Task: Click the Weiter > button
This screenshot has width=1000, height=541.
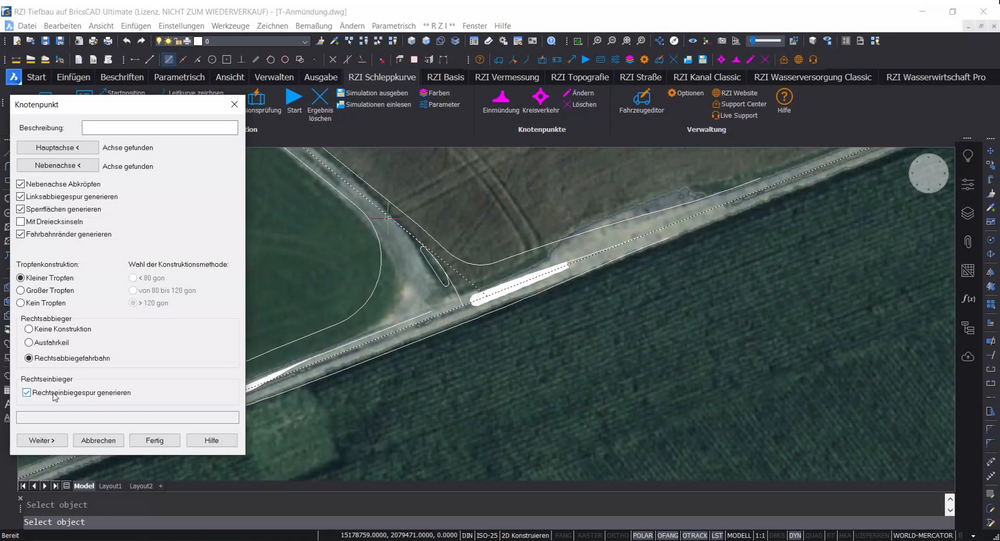Action: click(41, 440)
